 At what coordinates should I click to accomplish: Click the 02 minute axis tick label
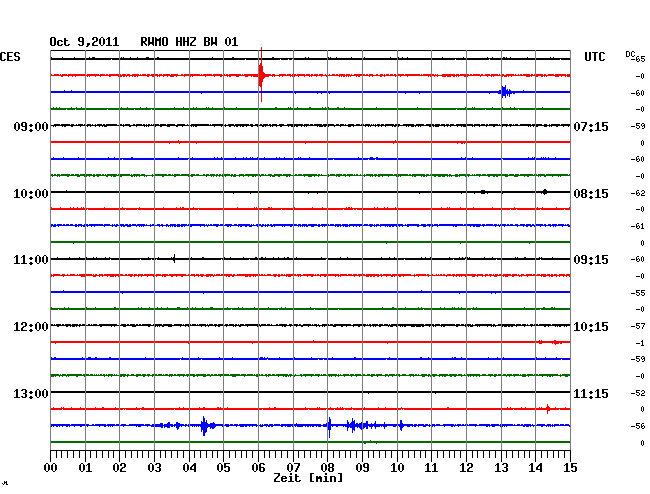tap(119, 468)
